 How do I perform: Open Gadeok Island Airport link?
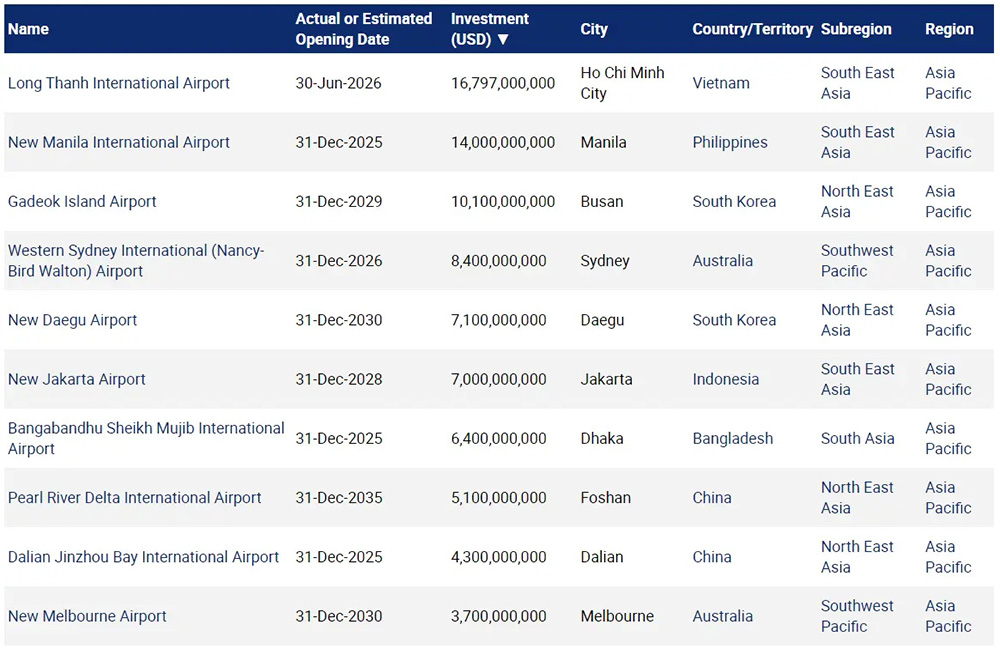click(x=82, y=202)
